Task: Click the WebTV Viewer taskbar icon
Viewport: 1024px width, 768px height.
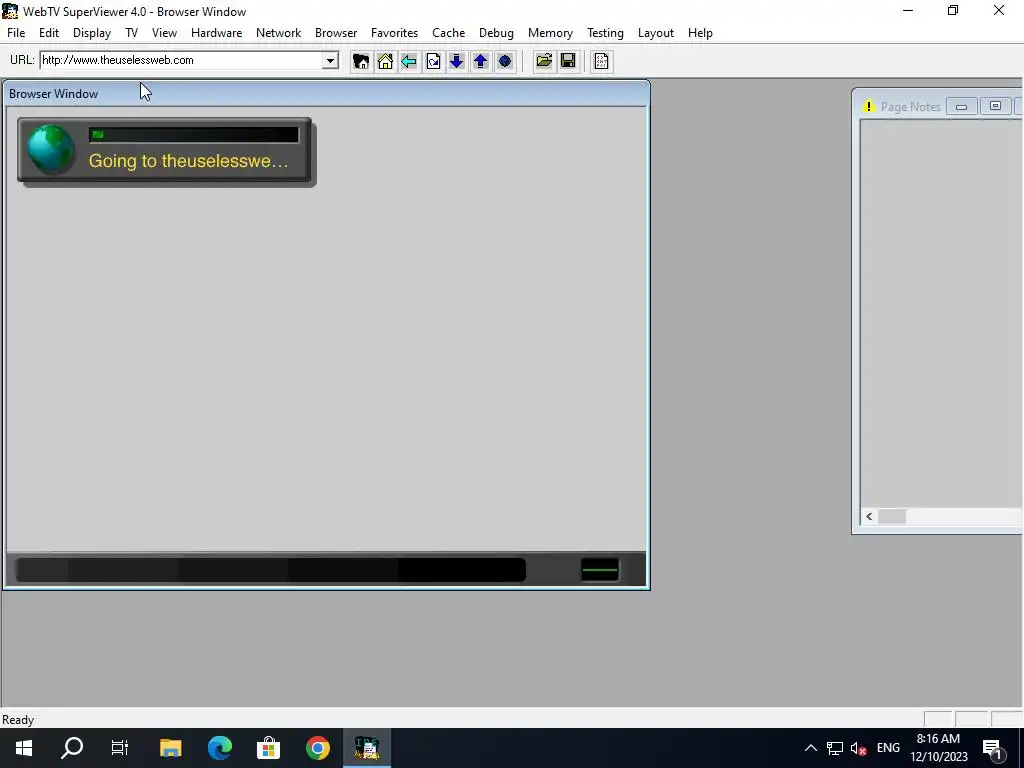Action: 367,748
